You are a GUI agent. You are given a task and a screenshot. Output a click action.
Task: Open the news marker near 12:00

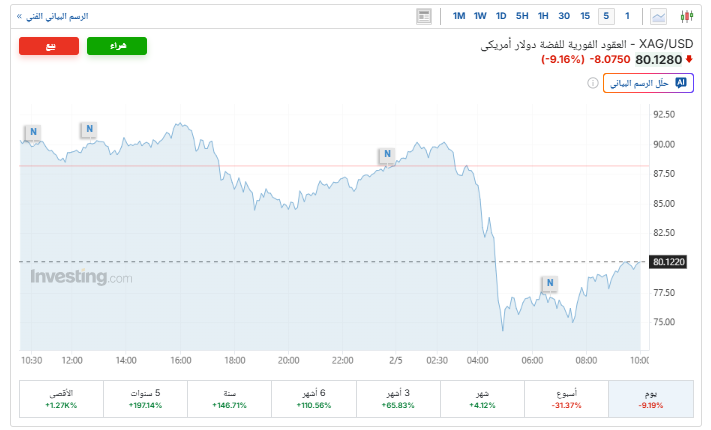click(89, 128)
